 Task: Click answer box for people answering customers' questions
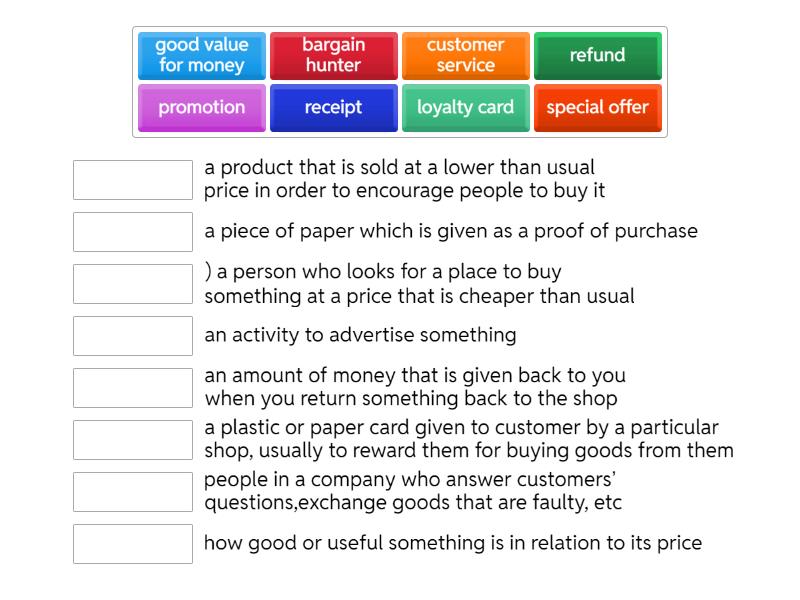[133, 492]
